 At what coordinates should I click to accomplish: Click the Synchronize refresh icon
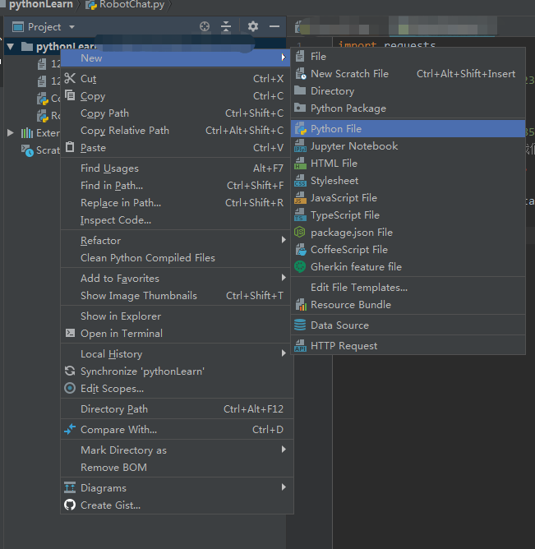[70, 371]
